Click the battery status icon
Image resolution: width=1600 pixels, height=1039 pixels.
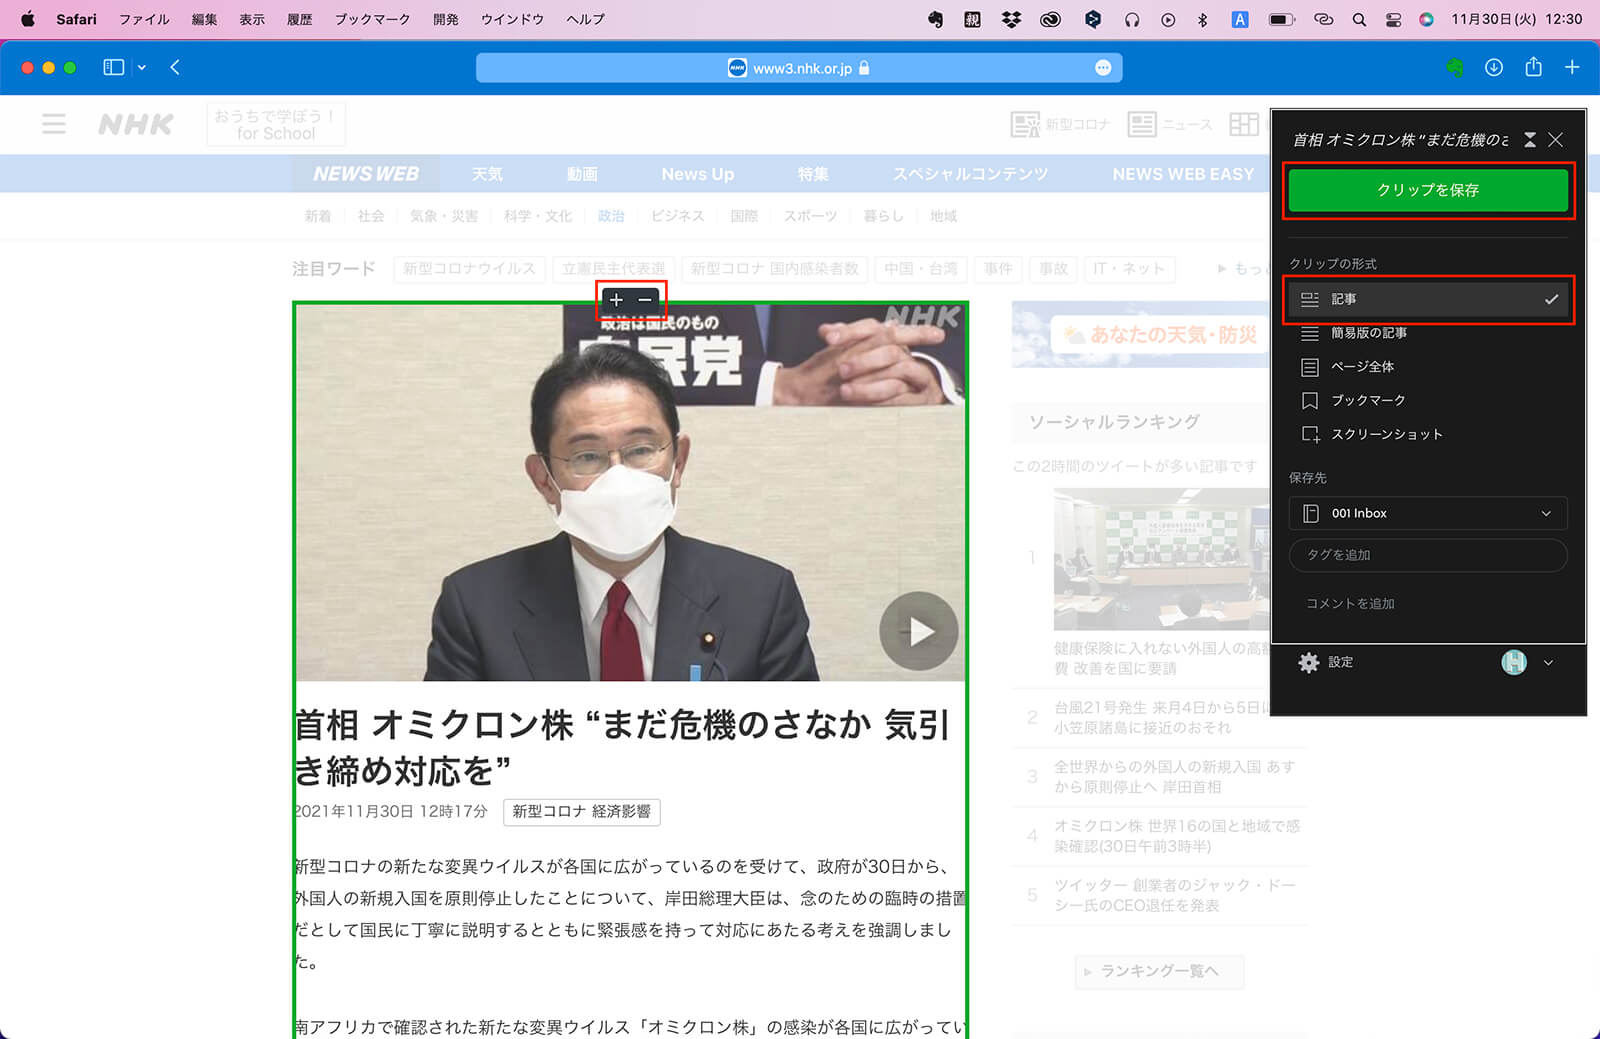click(x=1282, y=19)
